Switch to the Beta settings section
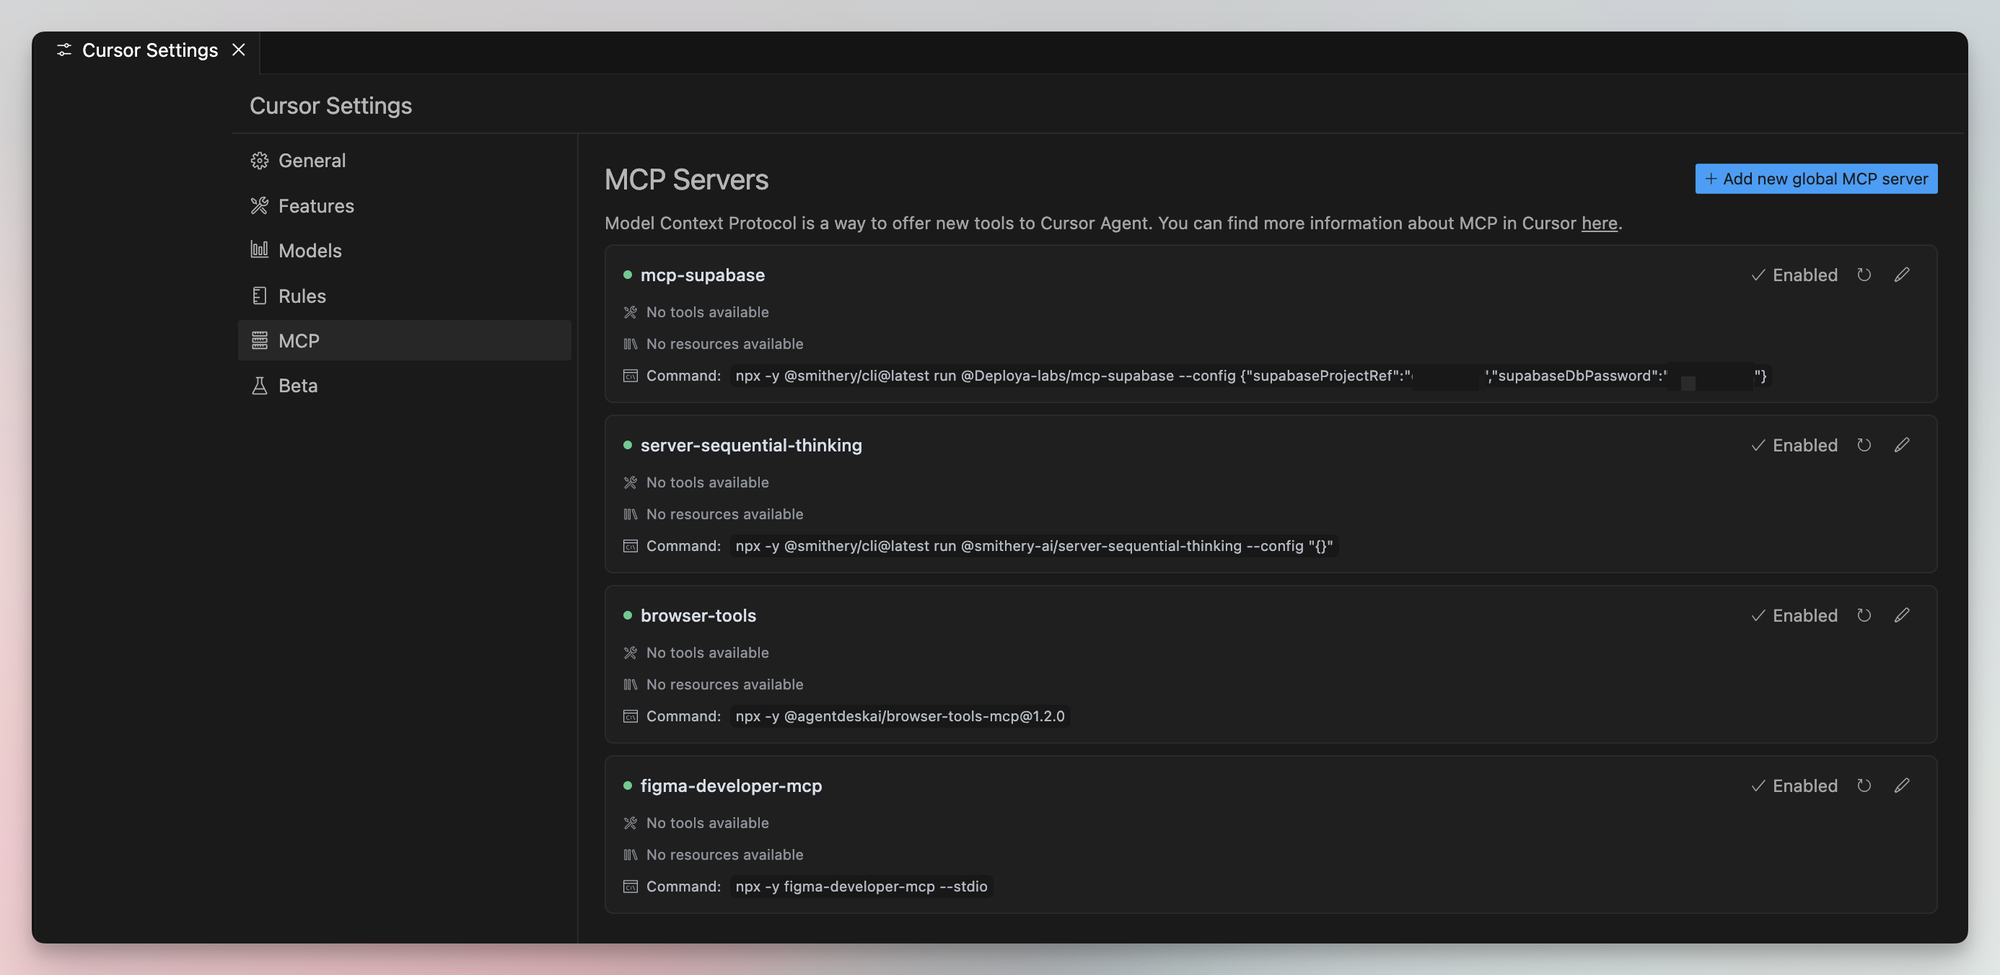The image size is (2000, 975). (297, 386)
